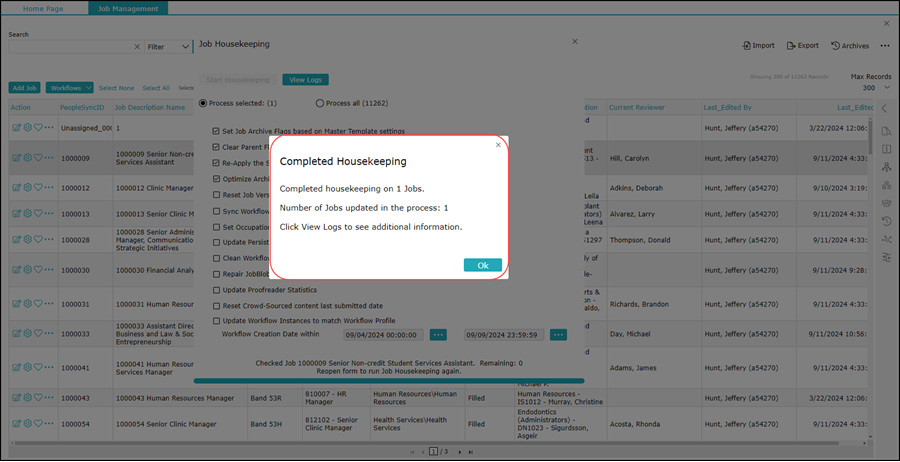Click edit icon for job 1000012 row
The width and height of the screenshot is (900, 462).
(x=16, y=186)
